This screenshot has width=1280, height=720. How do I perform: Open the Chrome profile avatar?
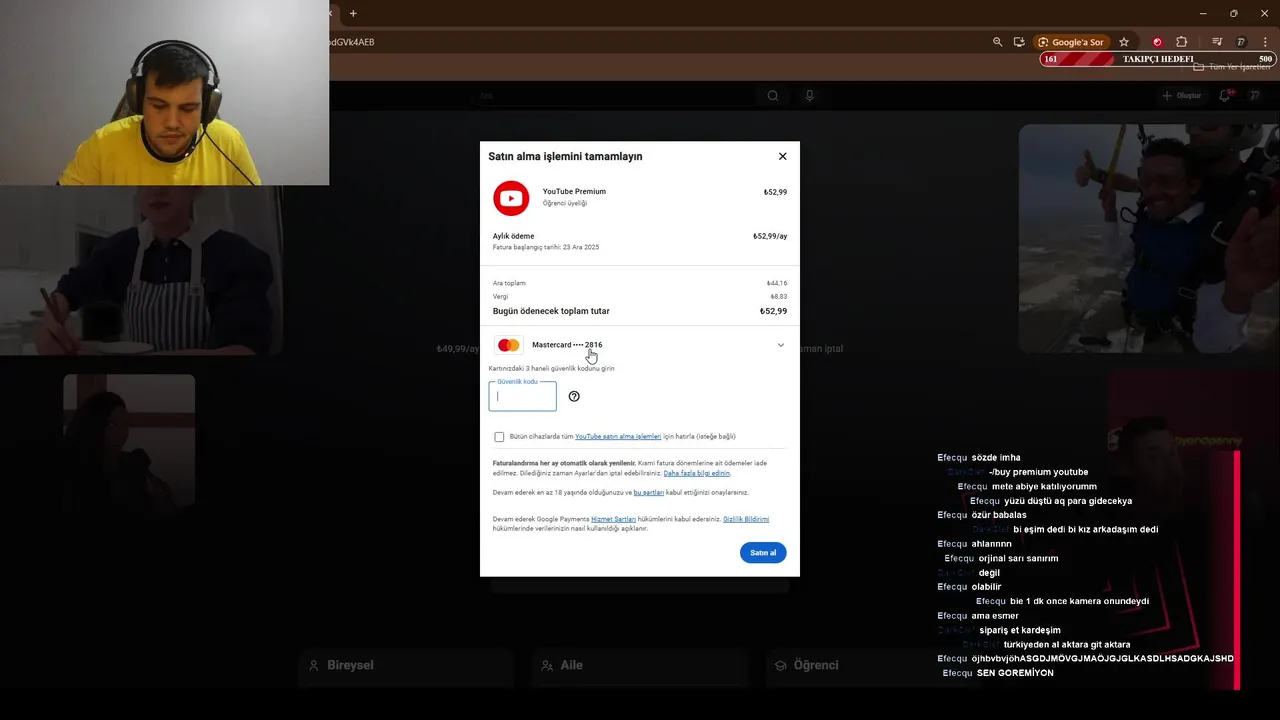[x=1241, y=42]
